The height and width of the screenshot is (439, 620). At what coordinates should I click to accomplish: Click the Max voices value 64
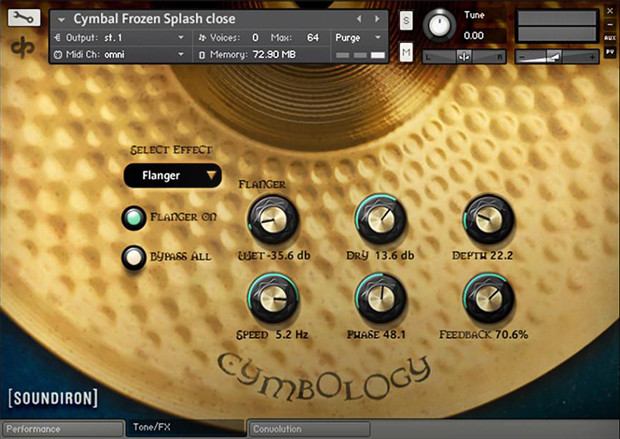(313, 38)
